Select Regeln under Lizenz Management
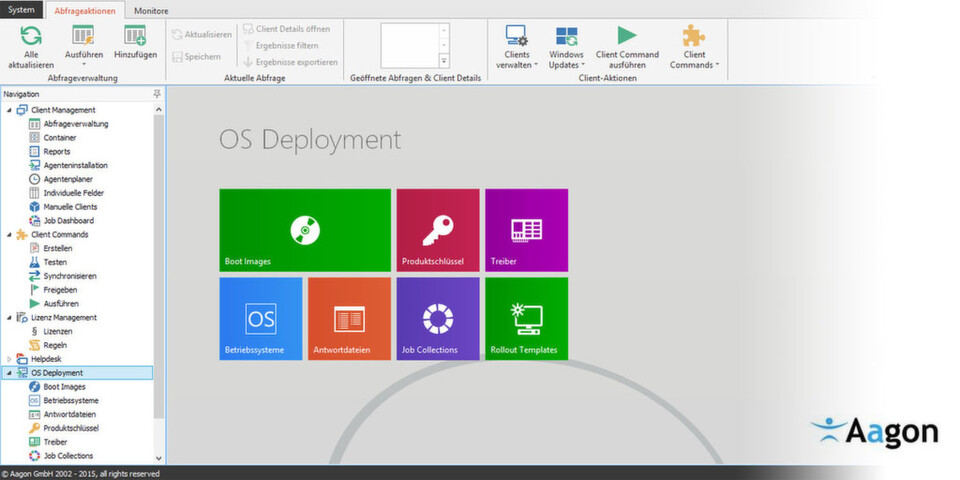The width and height of the screenshot is (960, 480). coord(55,345)
